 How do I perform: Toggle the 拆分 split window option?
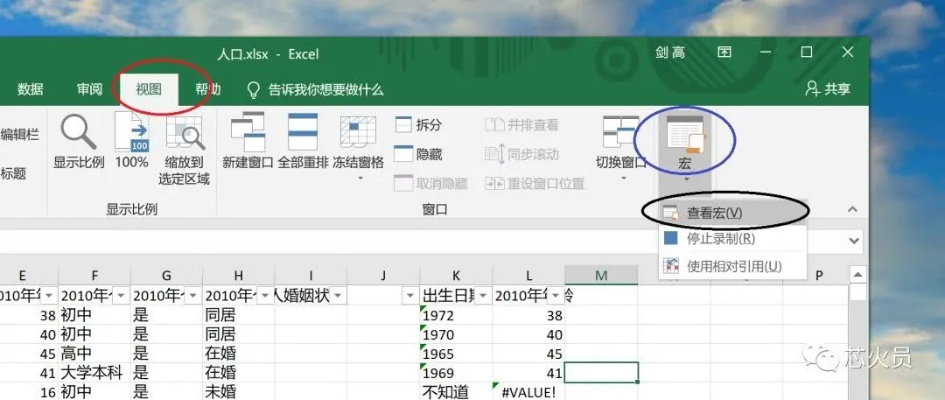[418, 125]
